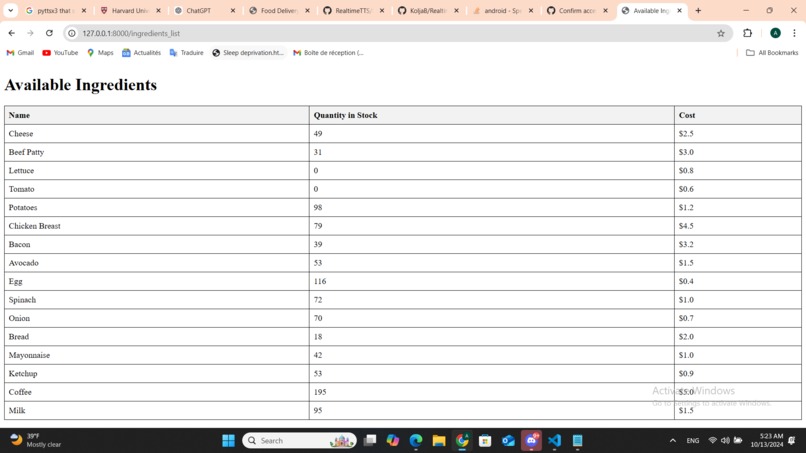Open File Explorer from the taskbar
This screenshot has width=806, height=453.
[x=438, y=441]
